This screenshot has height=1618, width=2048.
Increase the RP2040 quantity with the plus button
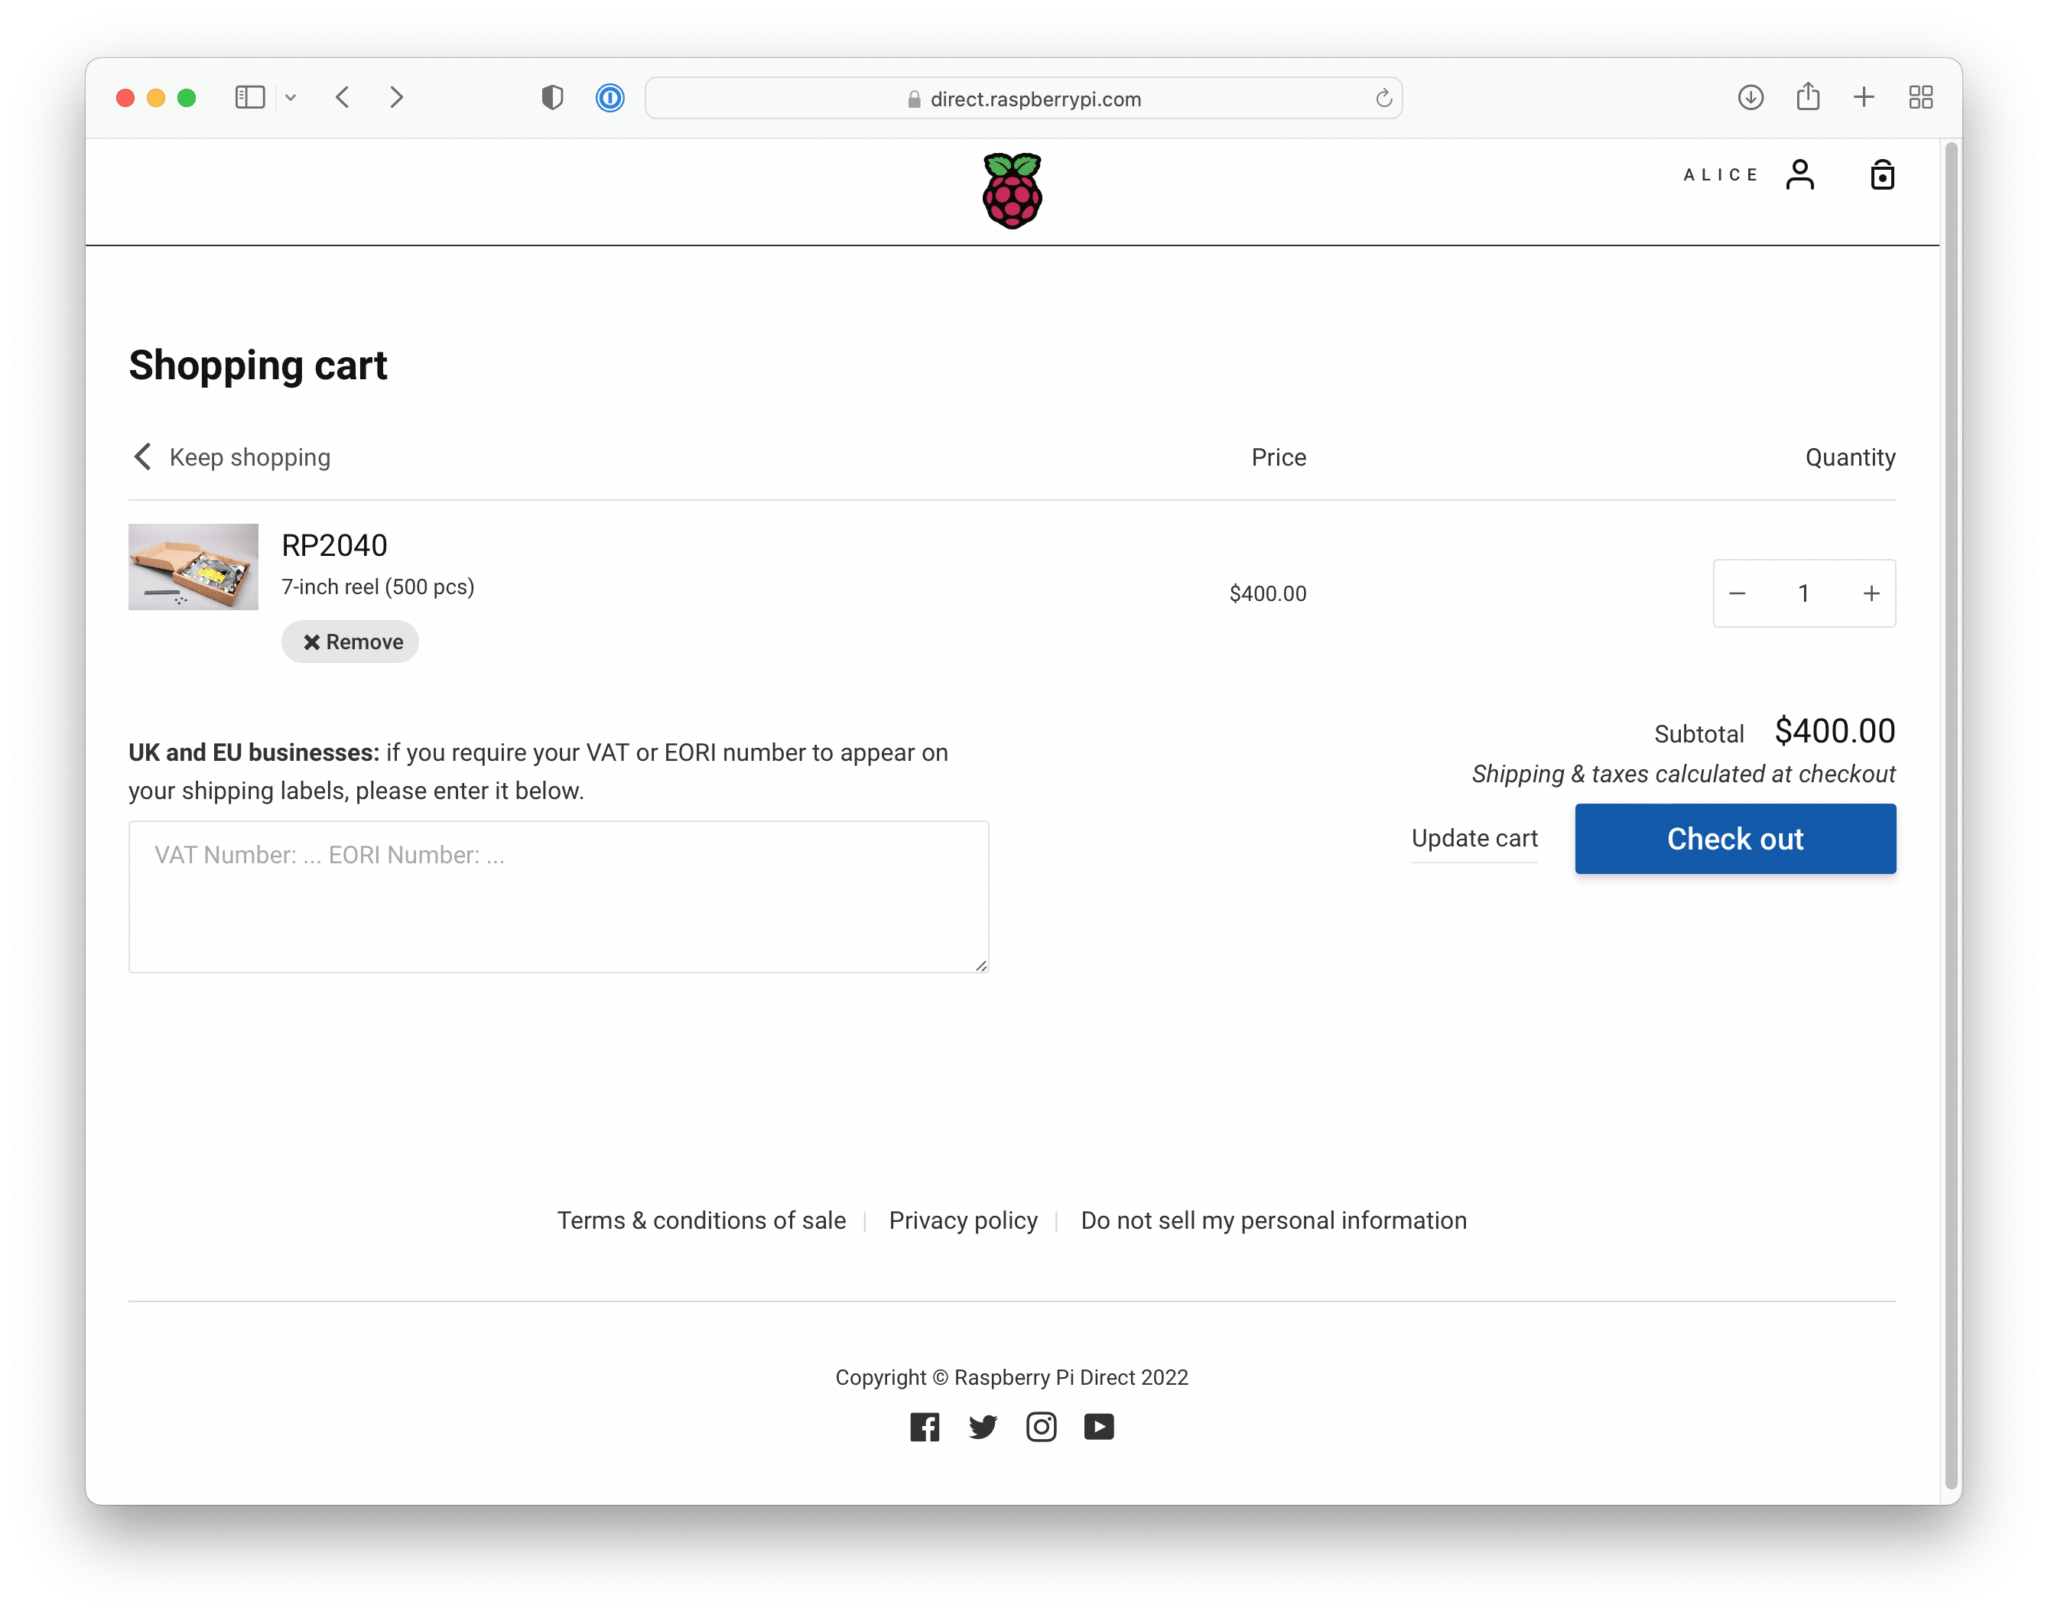click(1871, 594)
